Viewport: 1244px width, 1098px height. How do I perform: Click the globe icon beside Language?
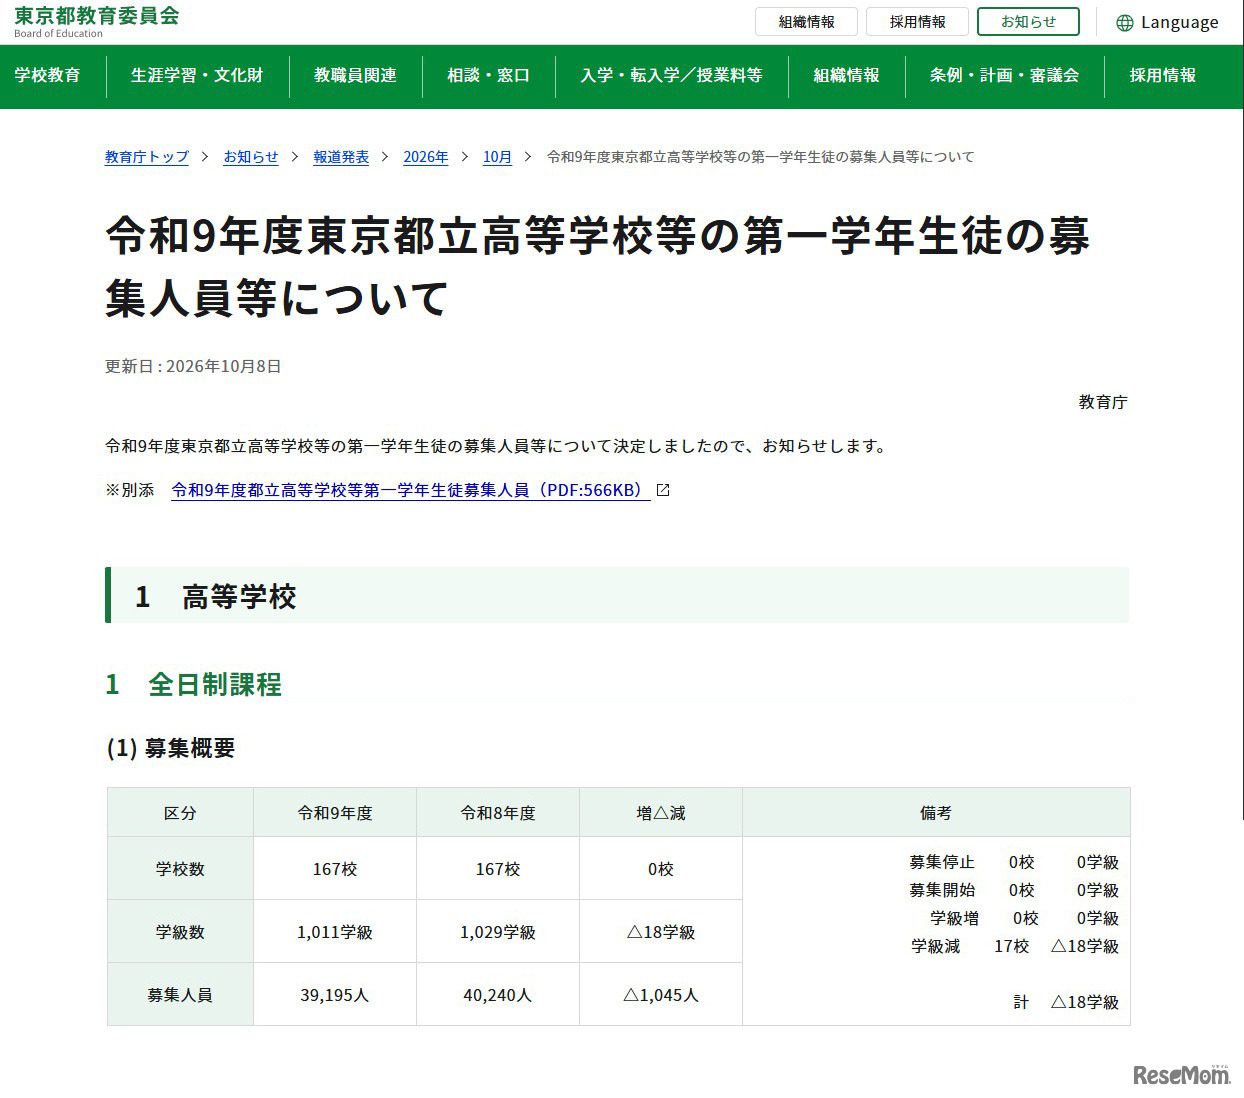point(1125,23)
